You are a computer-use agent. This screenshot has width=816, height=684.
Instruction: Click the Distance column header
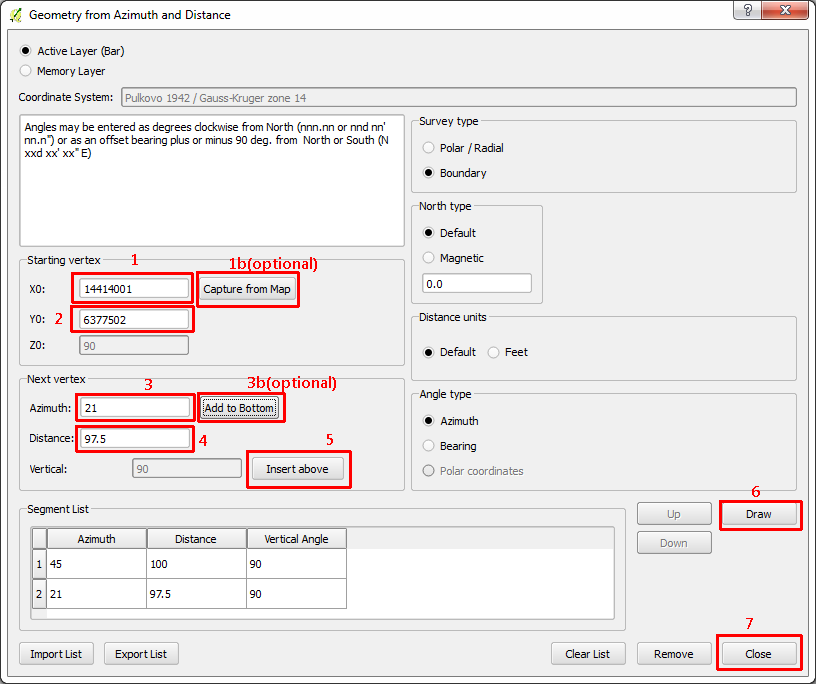(x=196, y=539)
